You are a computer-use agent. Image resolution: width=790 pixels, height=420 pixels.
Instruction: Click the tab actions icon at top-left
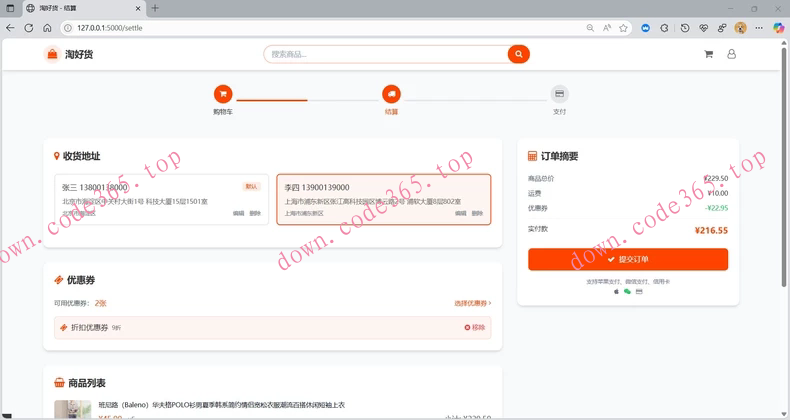pos(10,8)
